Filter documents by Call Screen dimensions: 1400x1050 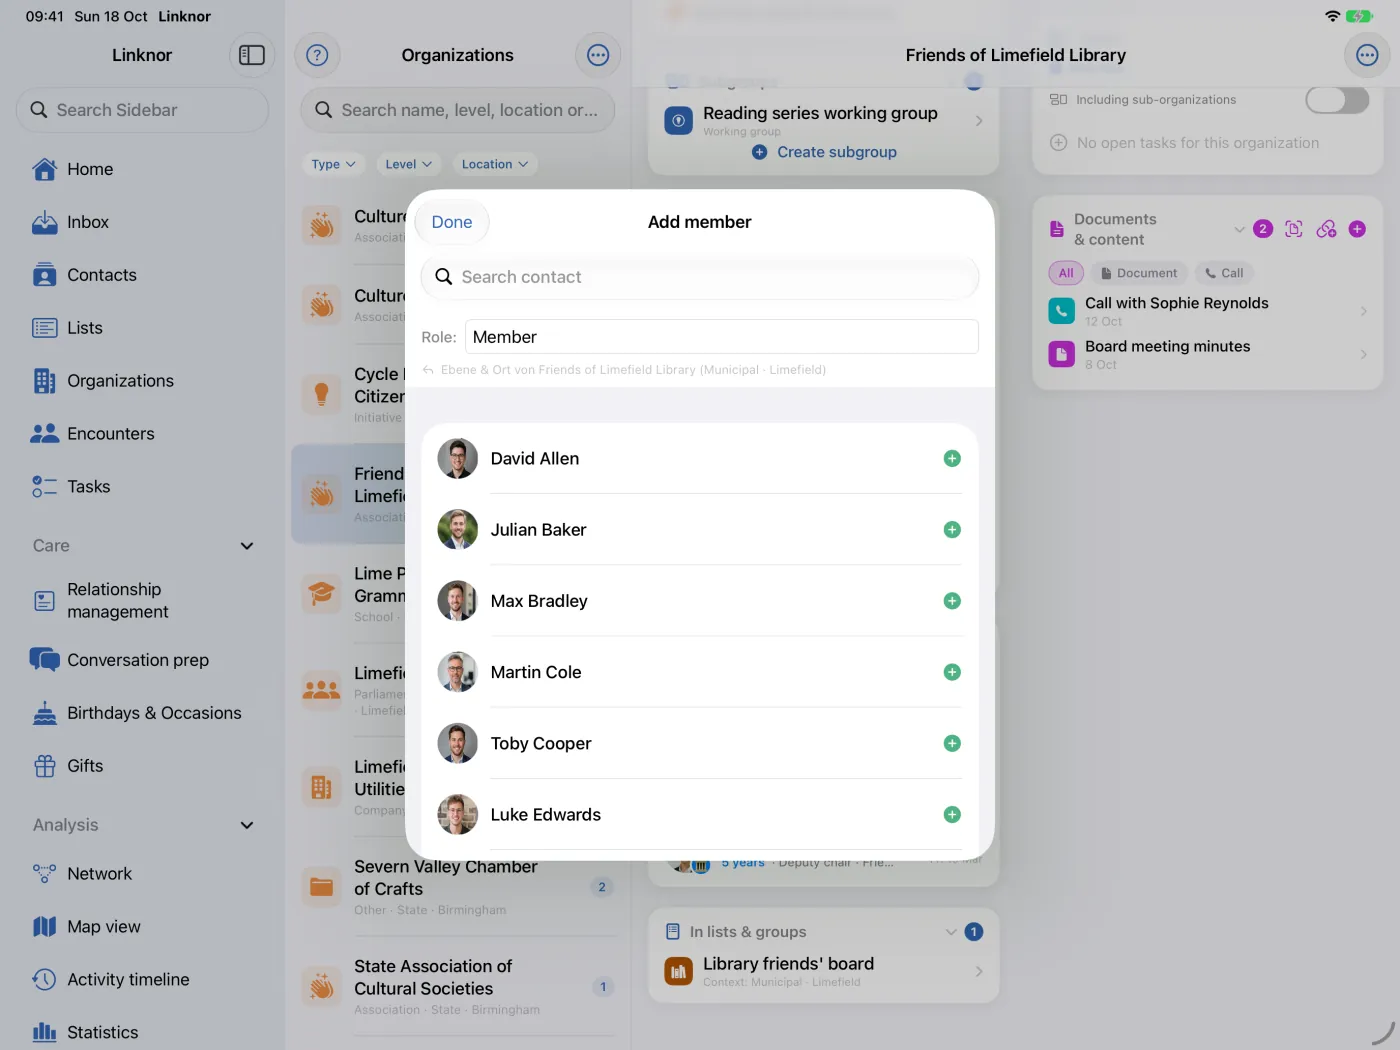tap(1224, 273)
